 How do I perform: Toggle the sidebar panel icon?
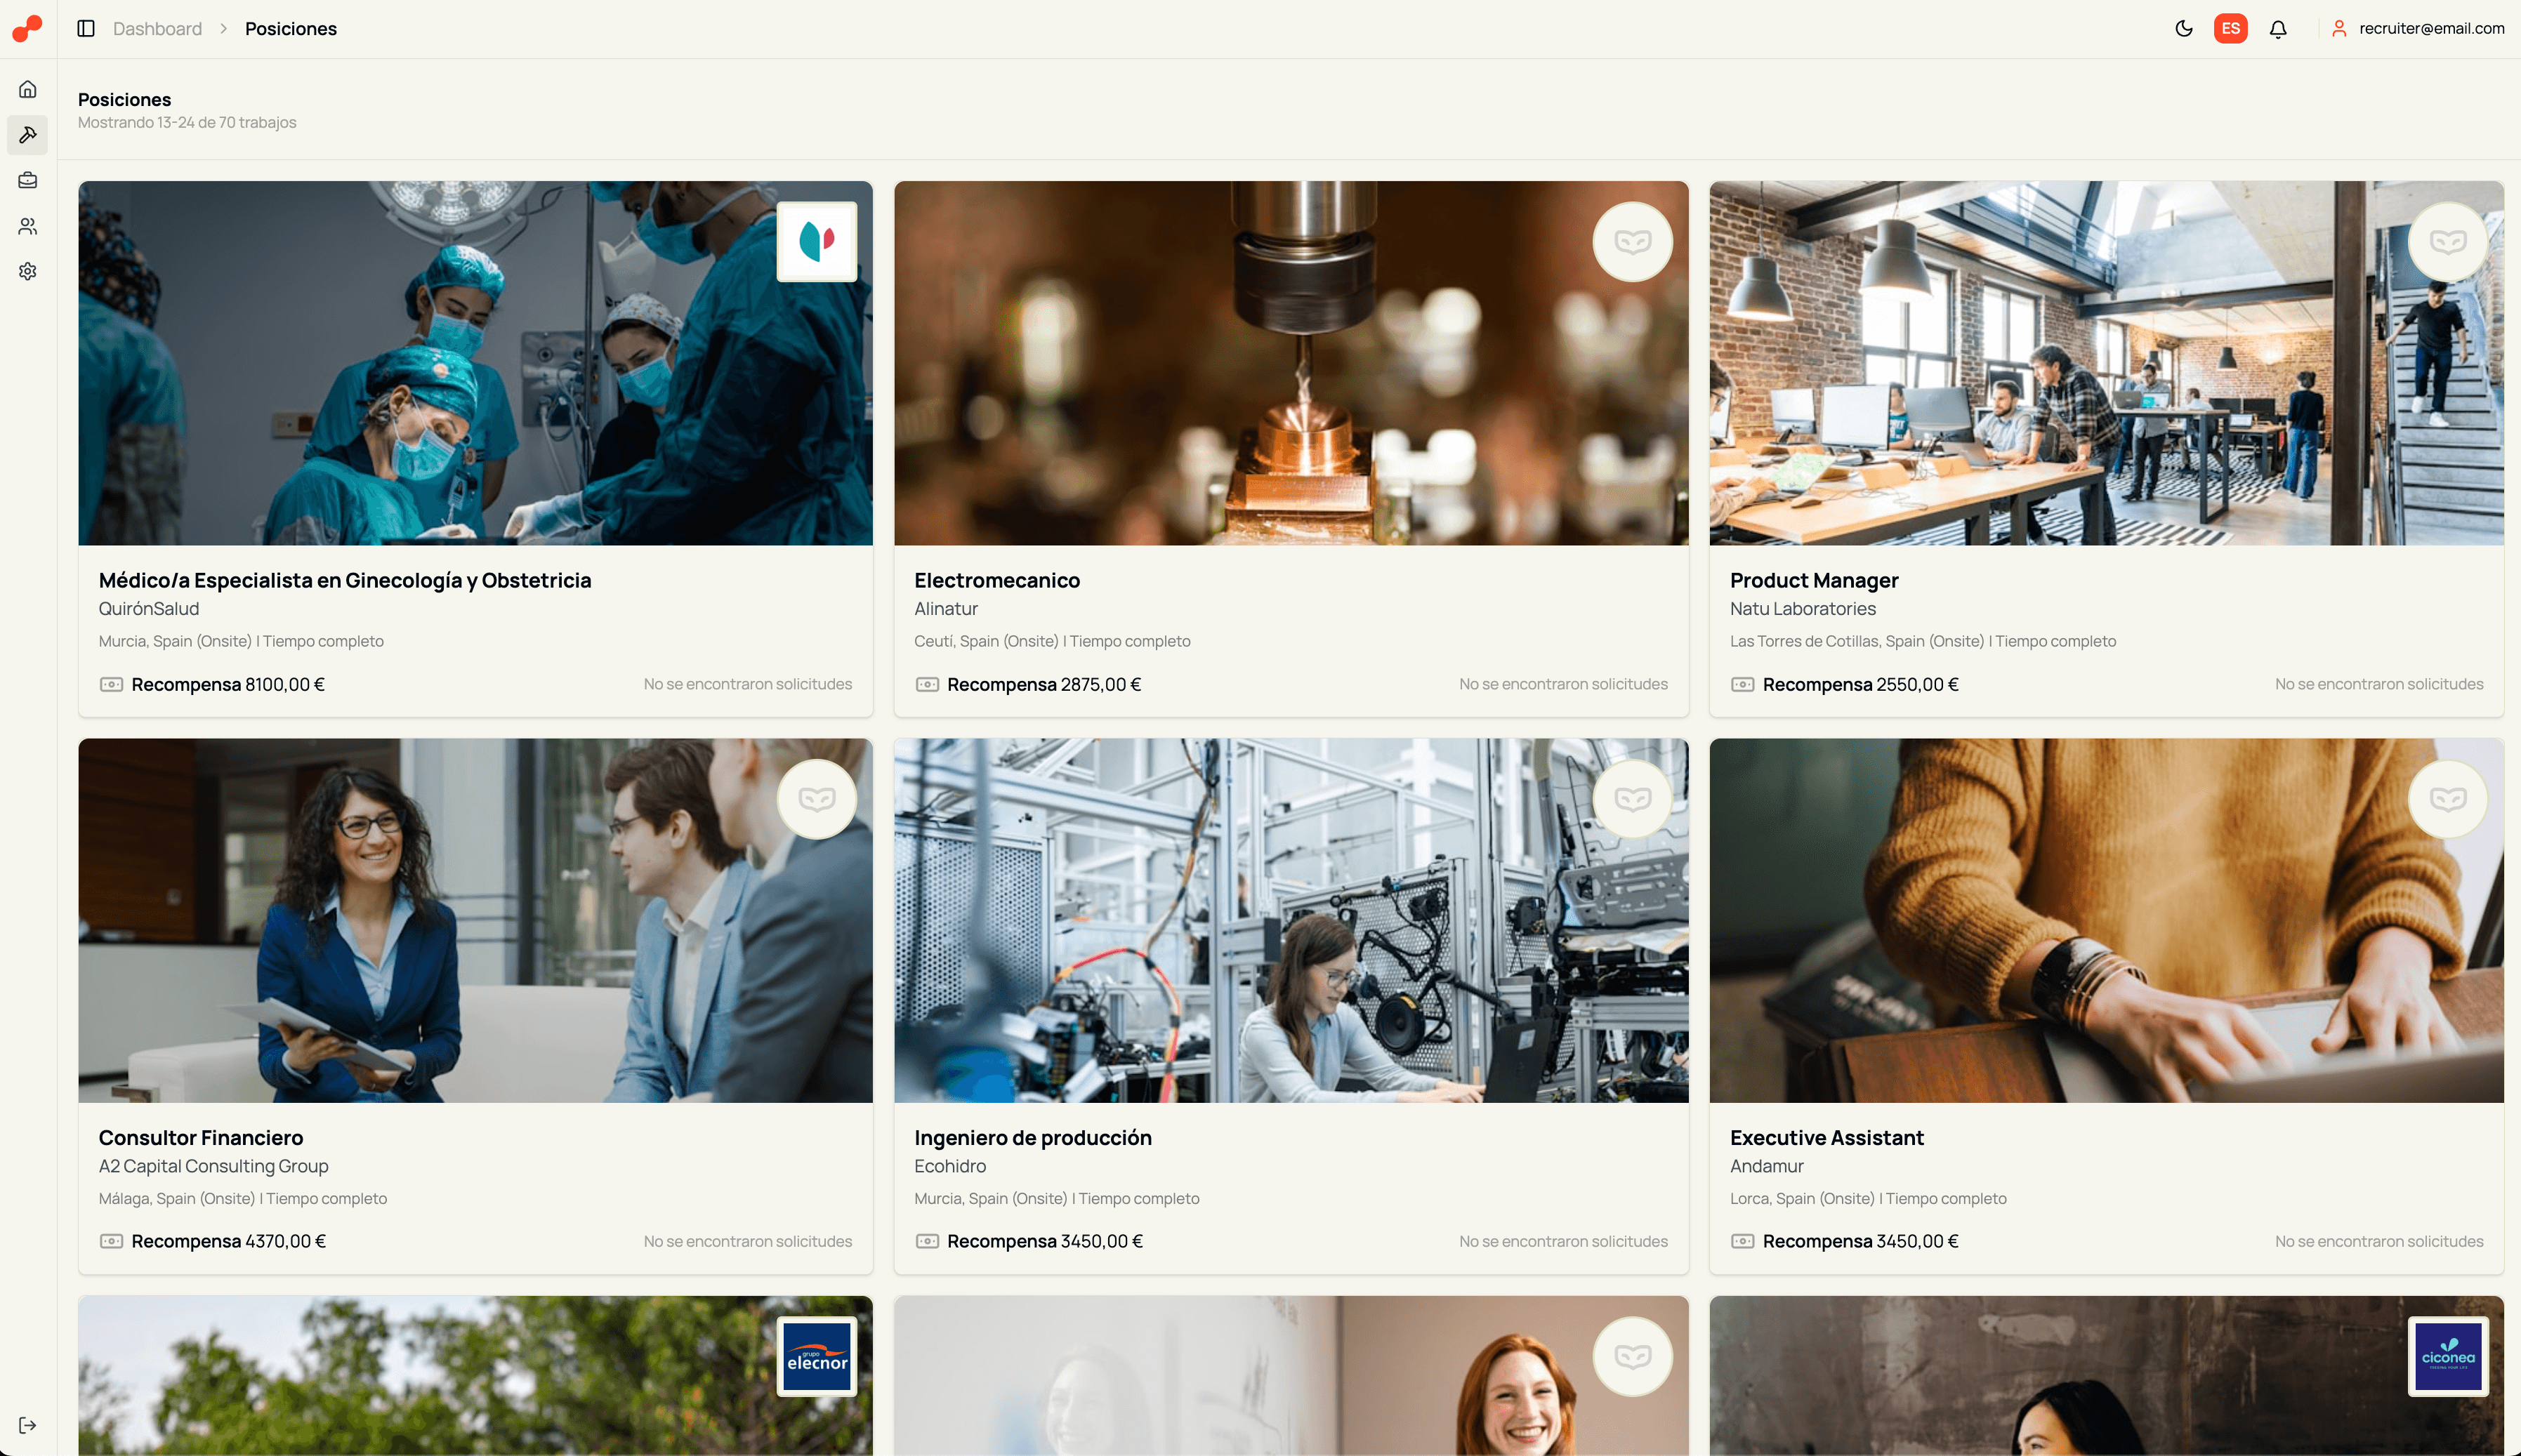86,29
